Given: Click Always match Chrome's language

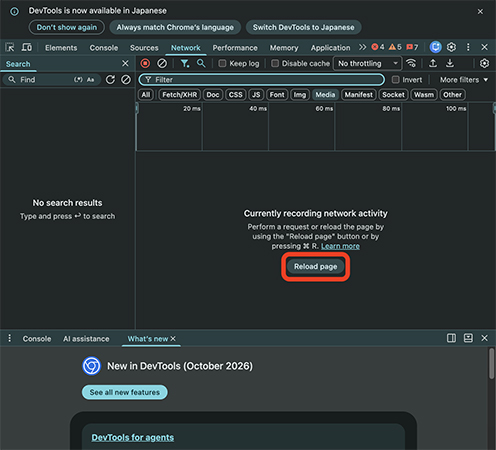Looking at the screenshot, I should (x=175, y=27).
